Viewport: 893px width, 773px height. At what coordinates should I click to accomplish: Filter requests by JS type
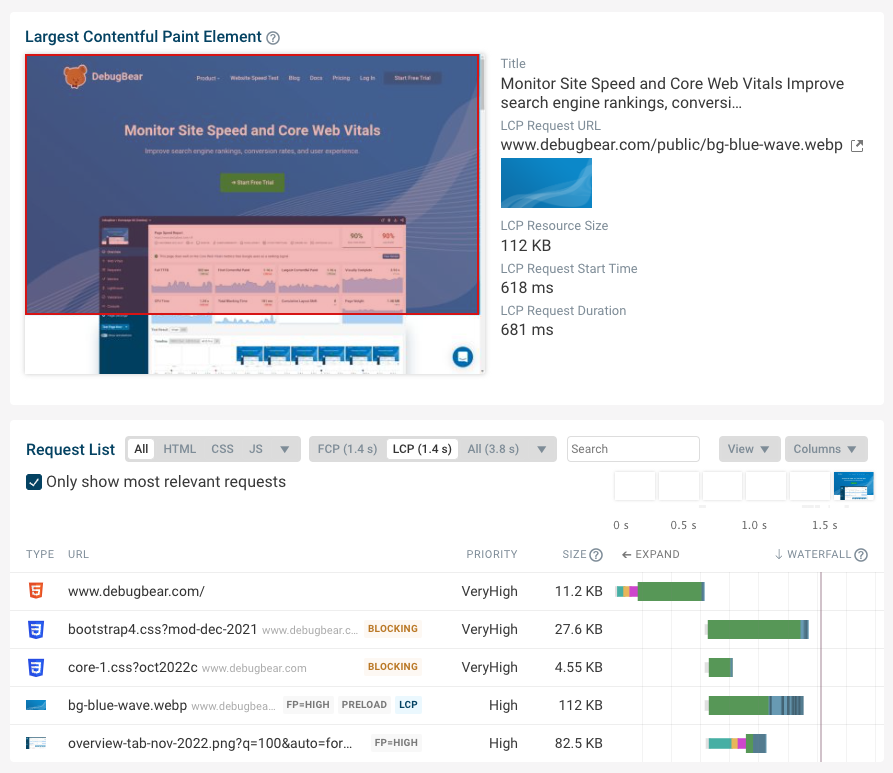tap(256, 449)
